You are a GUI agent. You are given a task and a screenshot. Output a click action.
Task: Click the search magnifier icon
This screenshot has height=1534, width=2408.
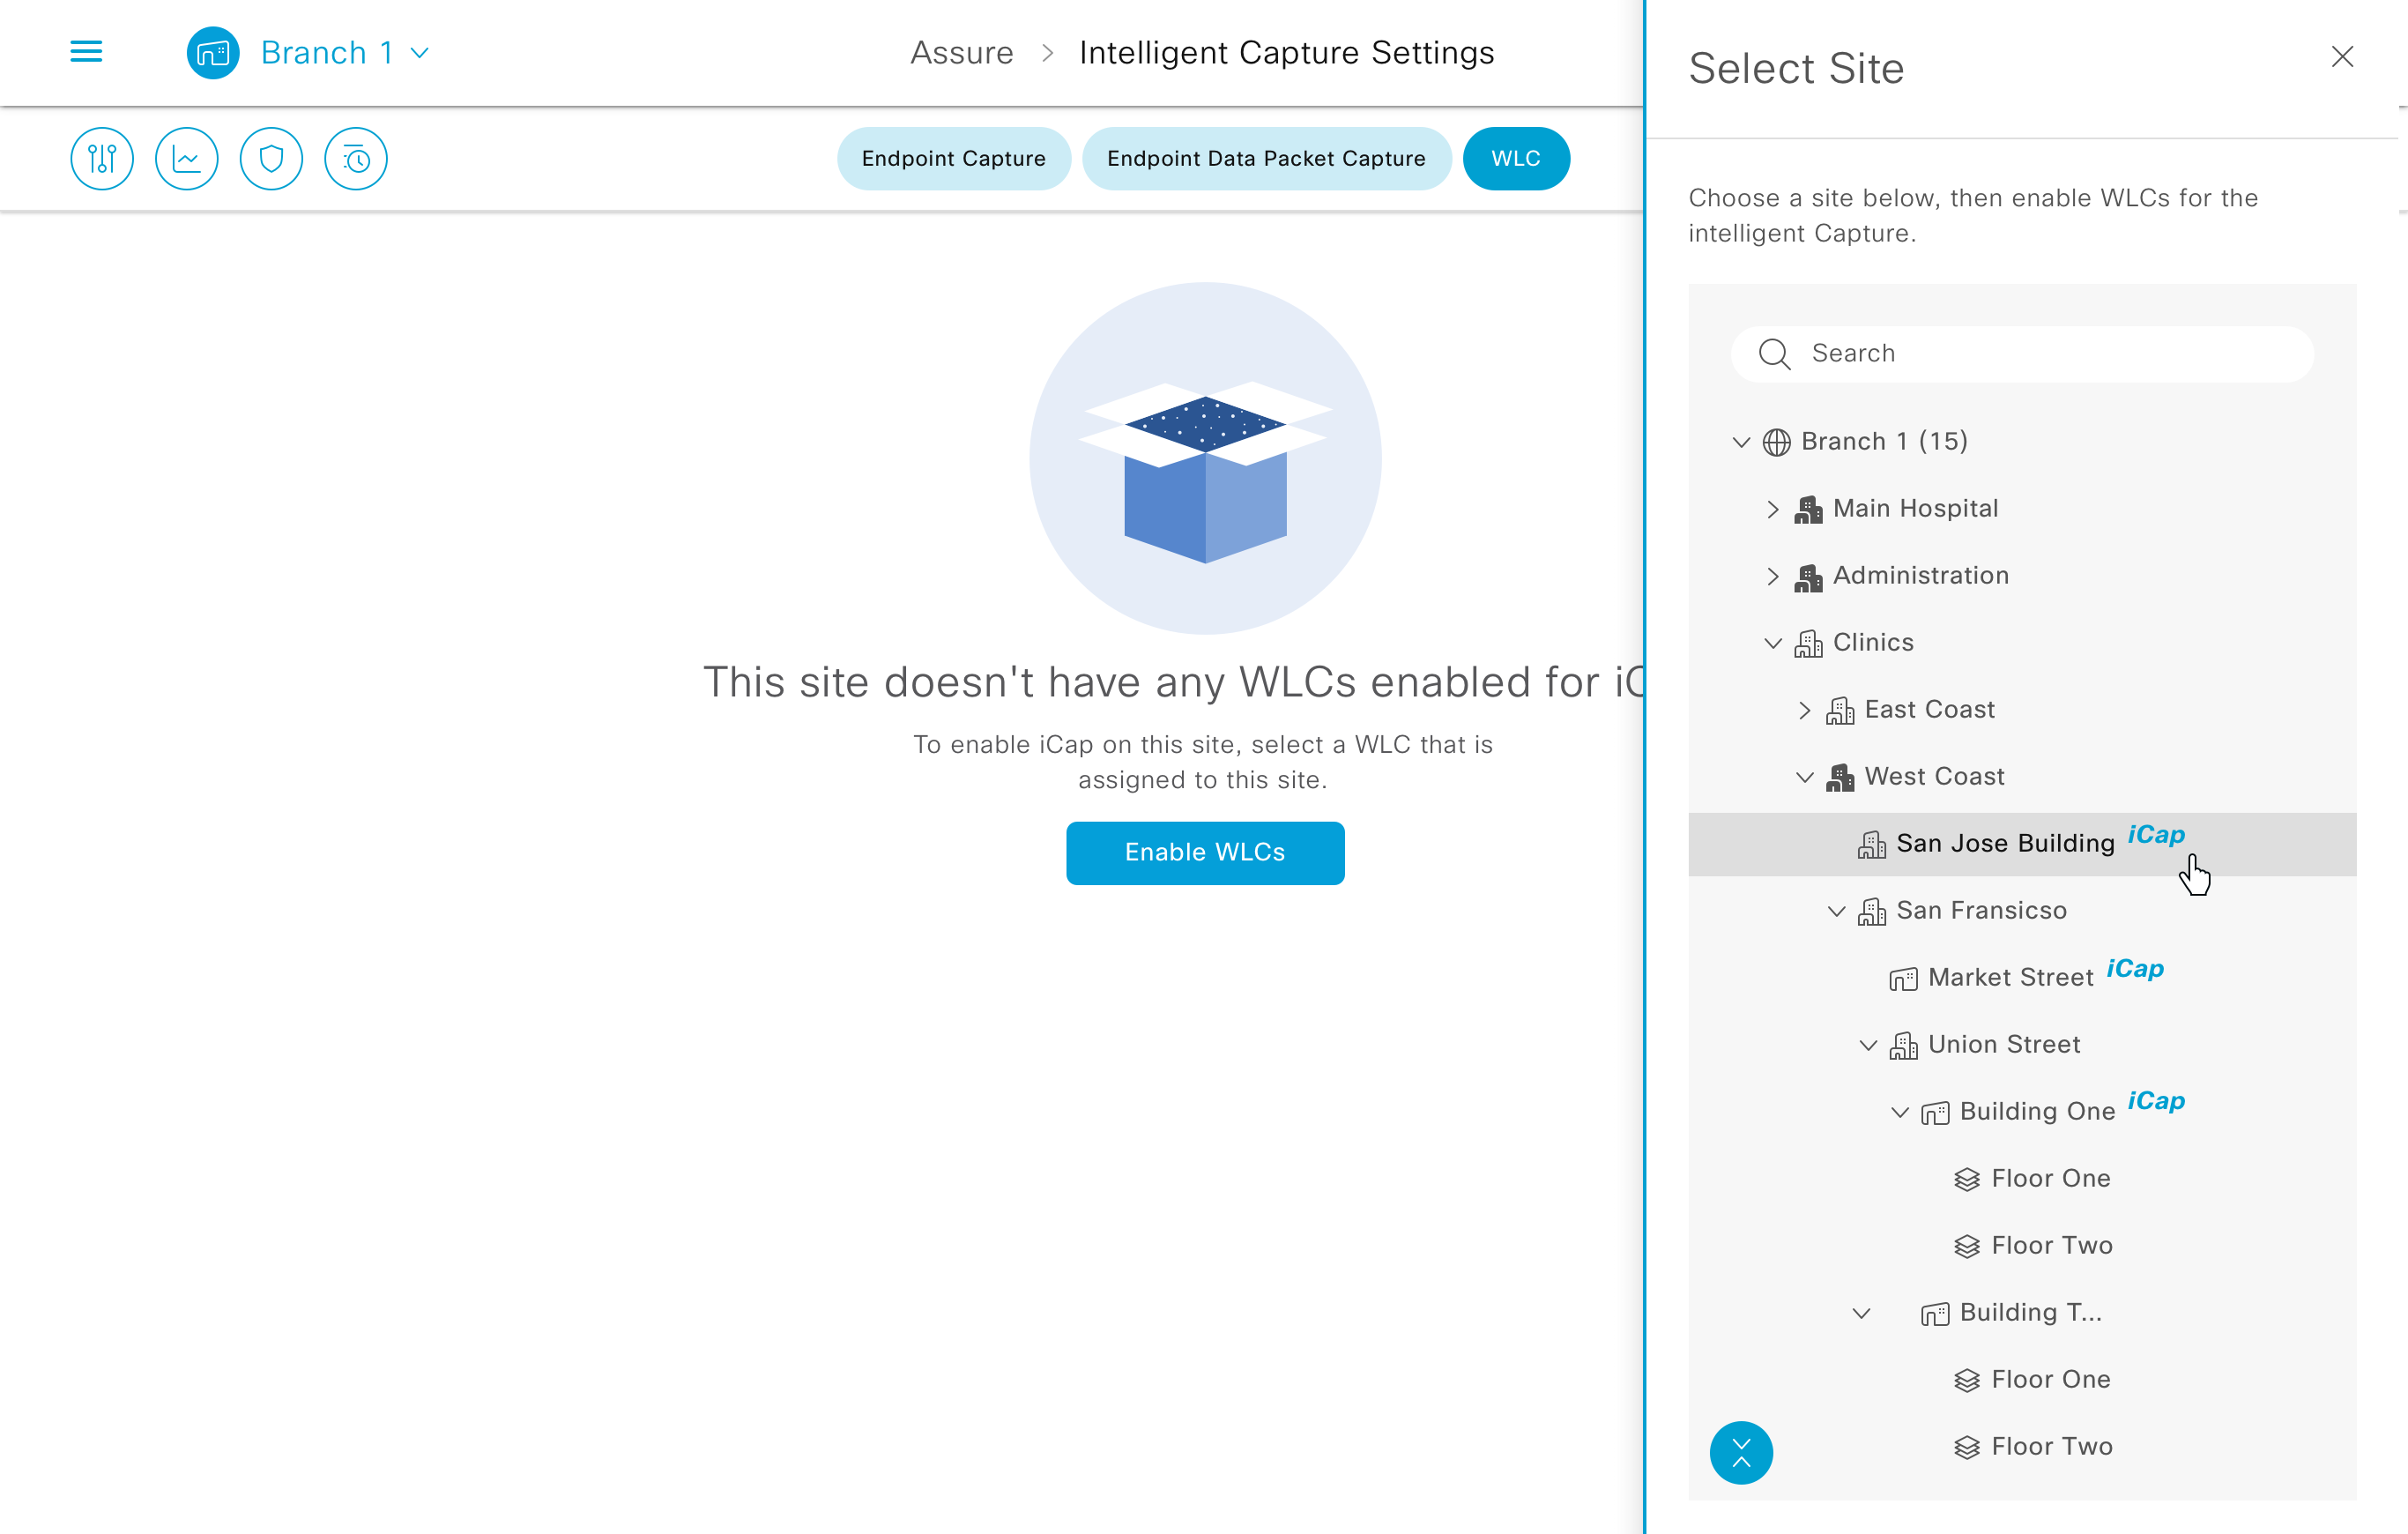(1774, 354)
